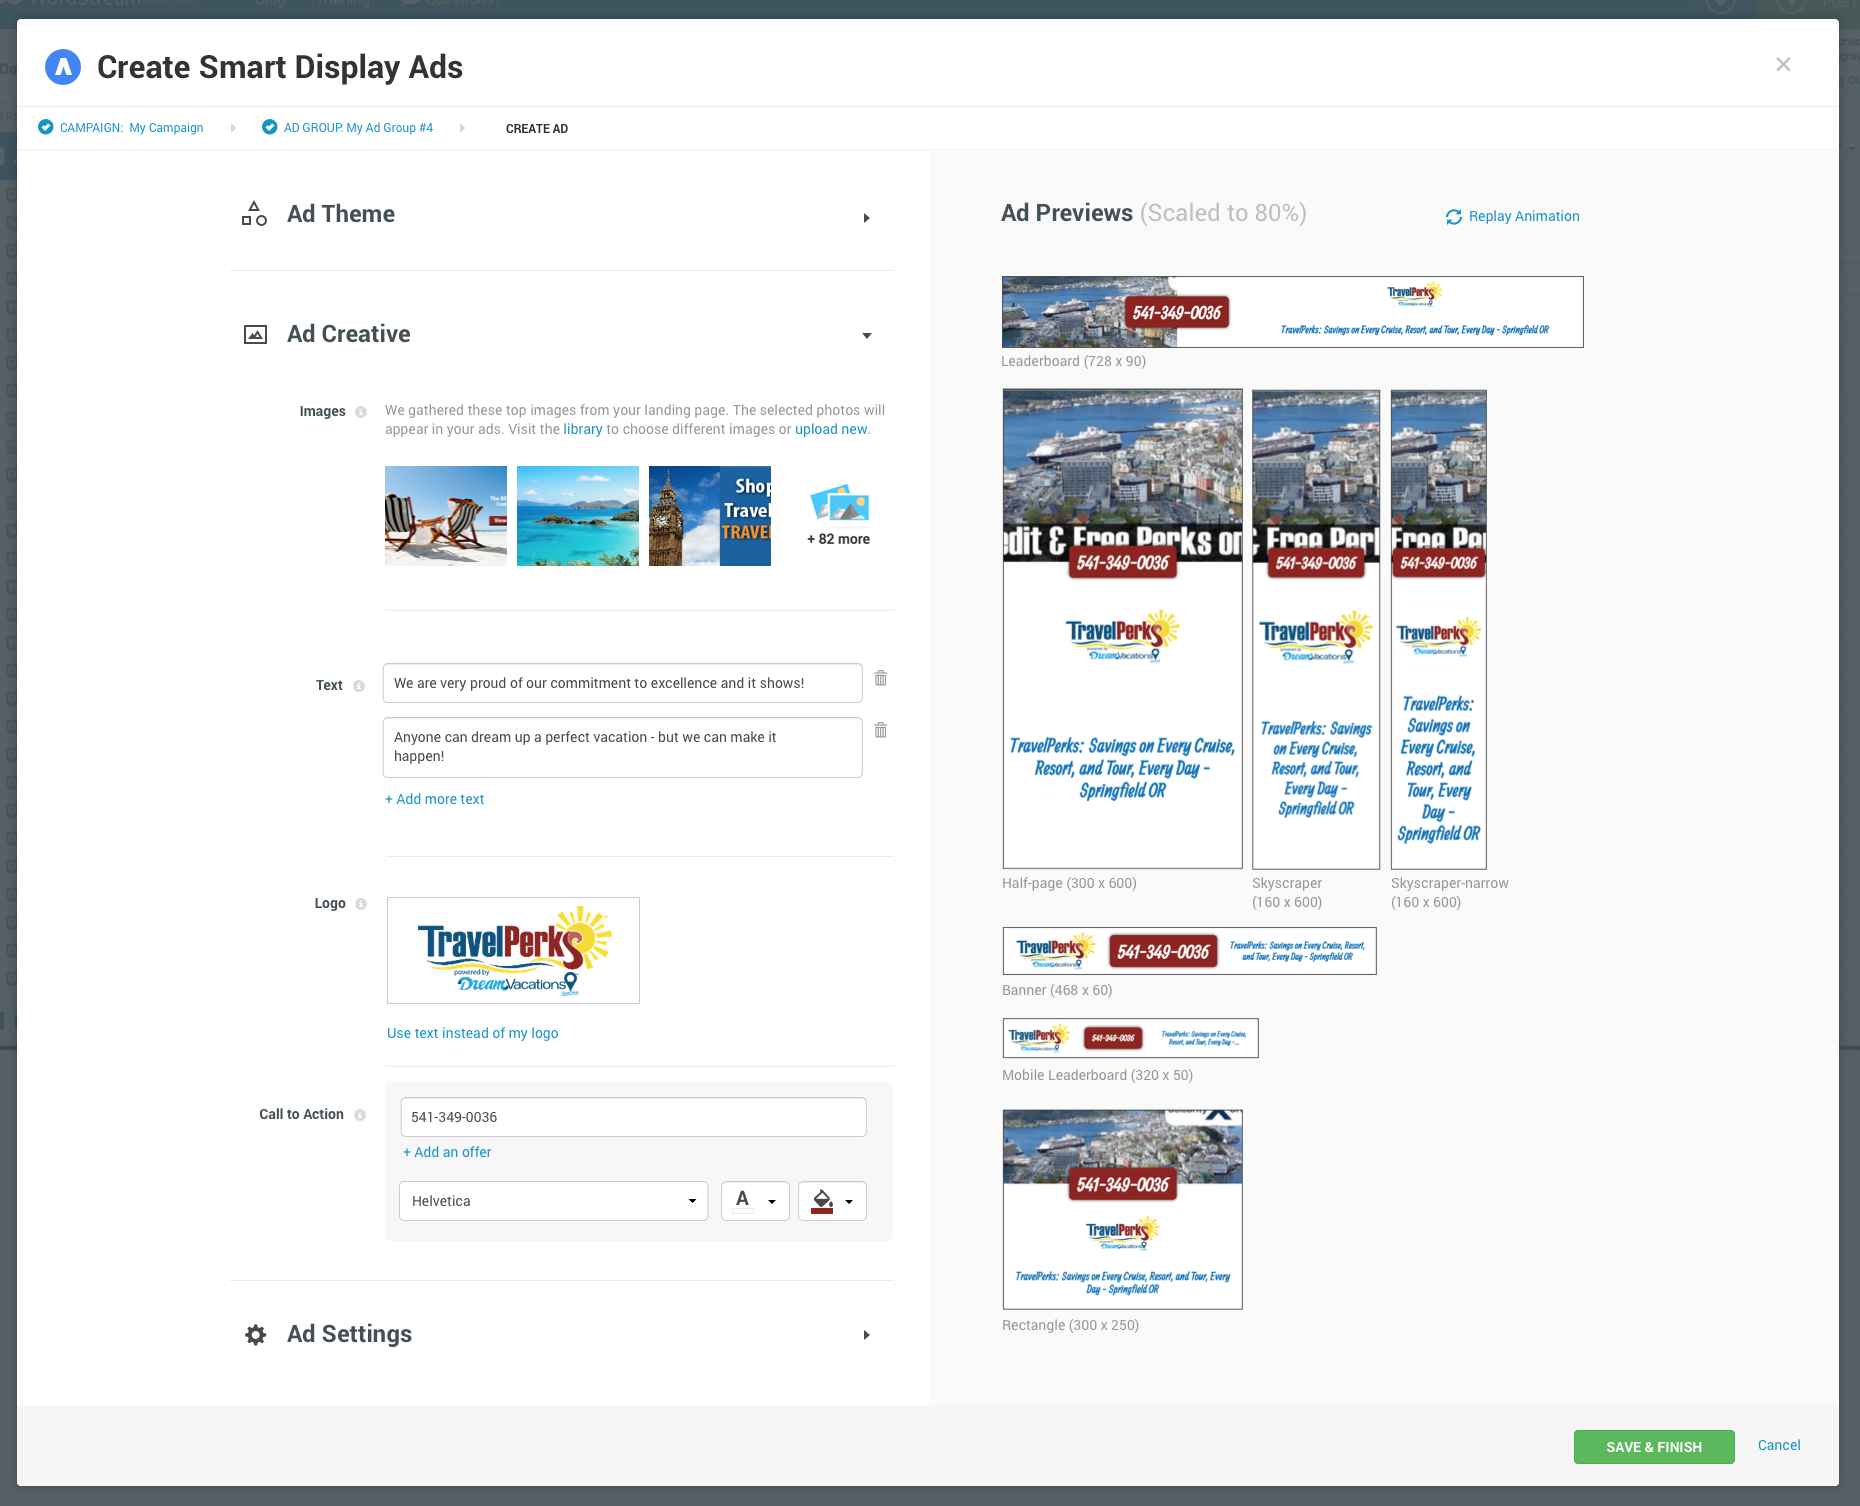Viewport: 1860px width, 1506px height.
Task: Click the 'commitment to excellence' text field
Action: pyautogui.click(x=622, y=683)
